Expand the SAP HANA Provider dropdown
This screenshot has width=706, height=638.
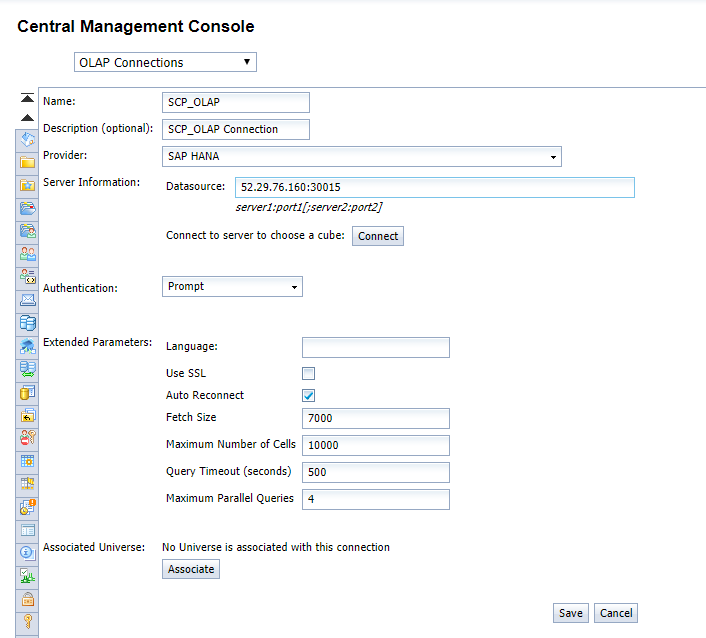point(362,156)
